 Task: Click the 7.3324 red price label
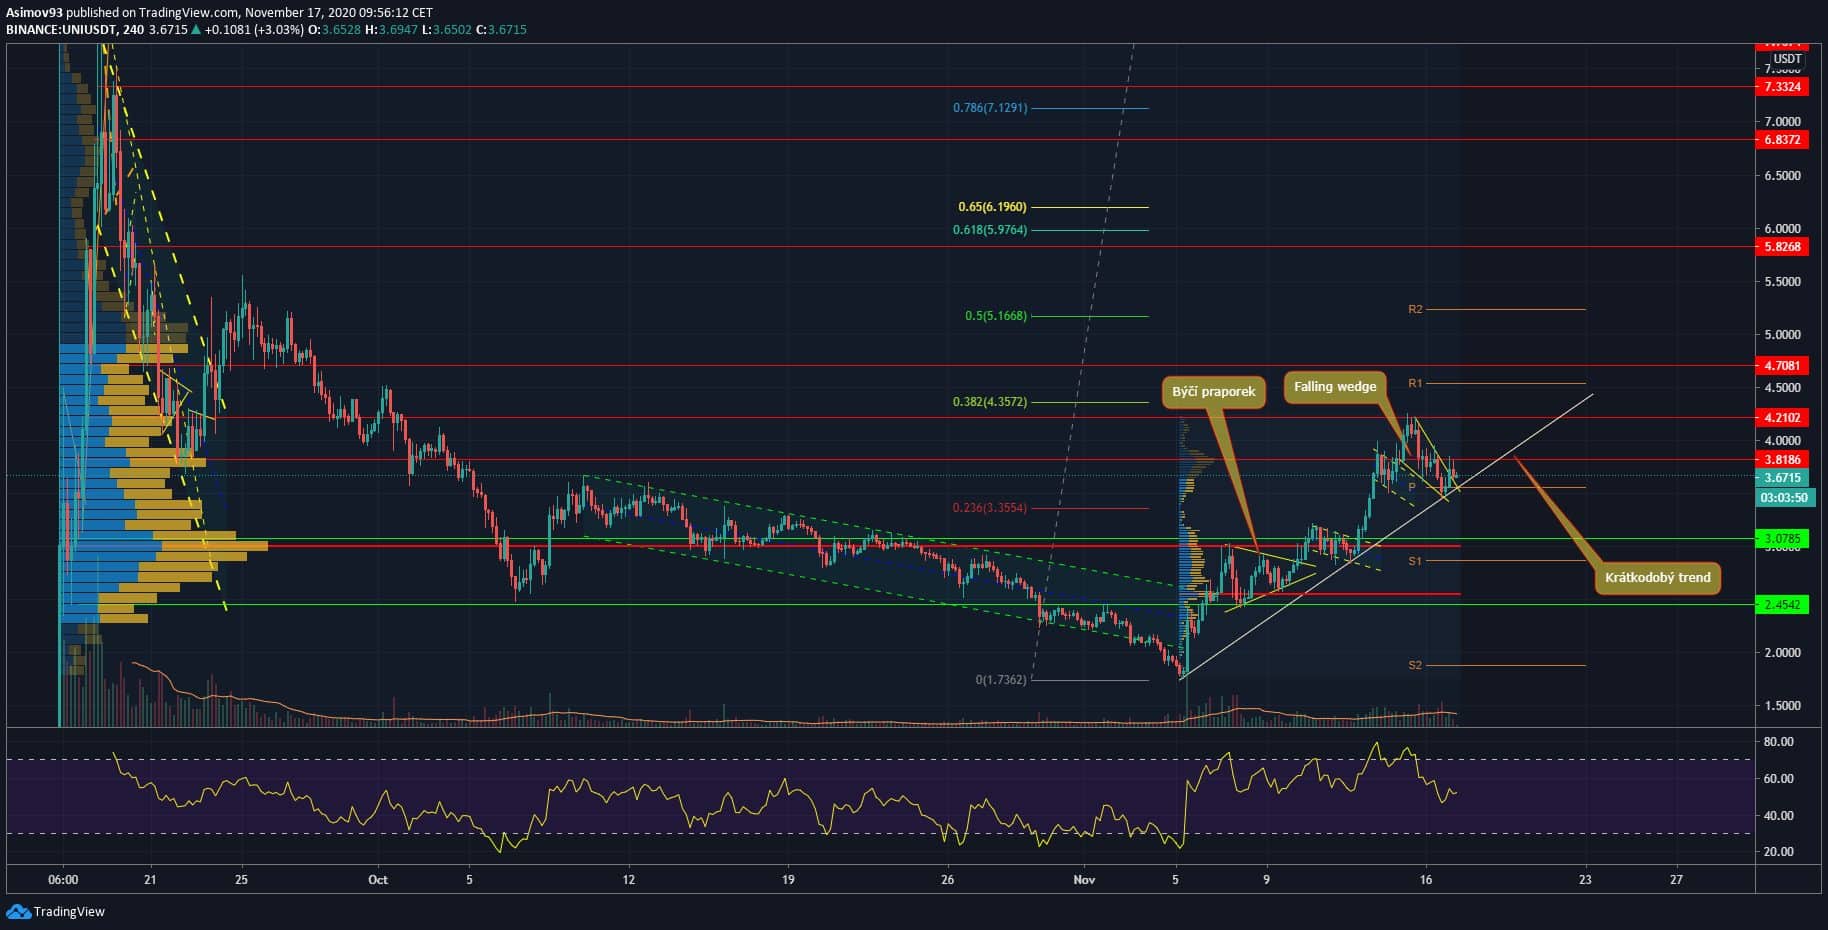click(1782, 87)
